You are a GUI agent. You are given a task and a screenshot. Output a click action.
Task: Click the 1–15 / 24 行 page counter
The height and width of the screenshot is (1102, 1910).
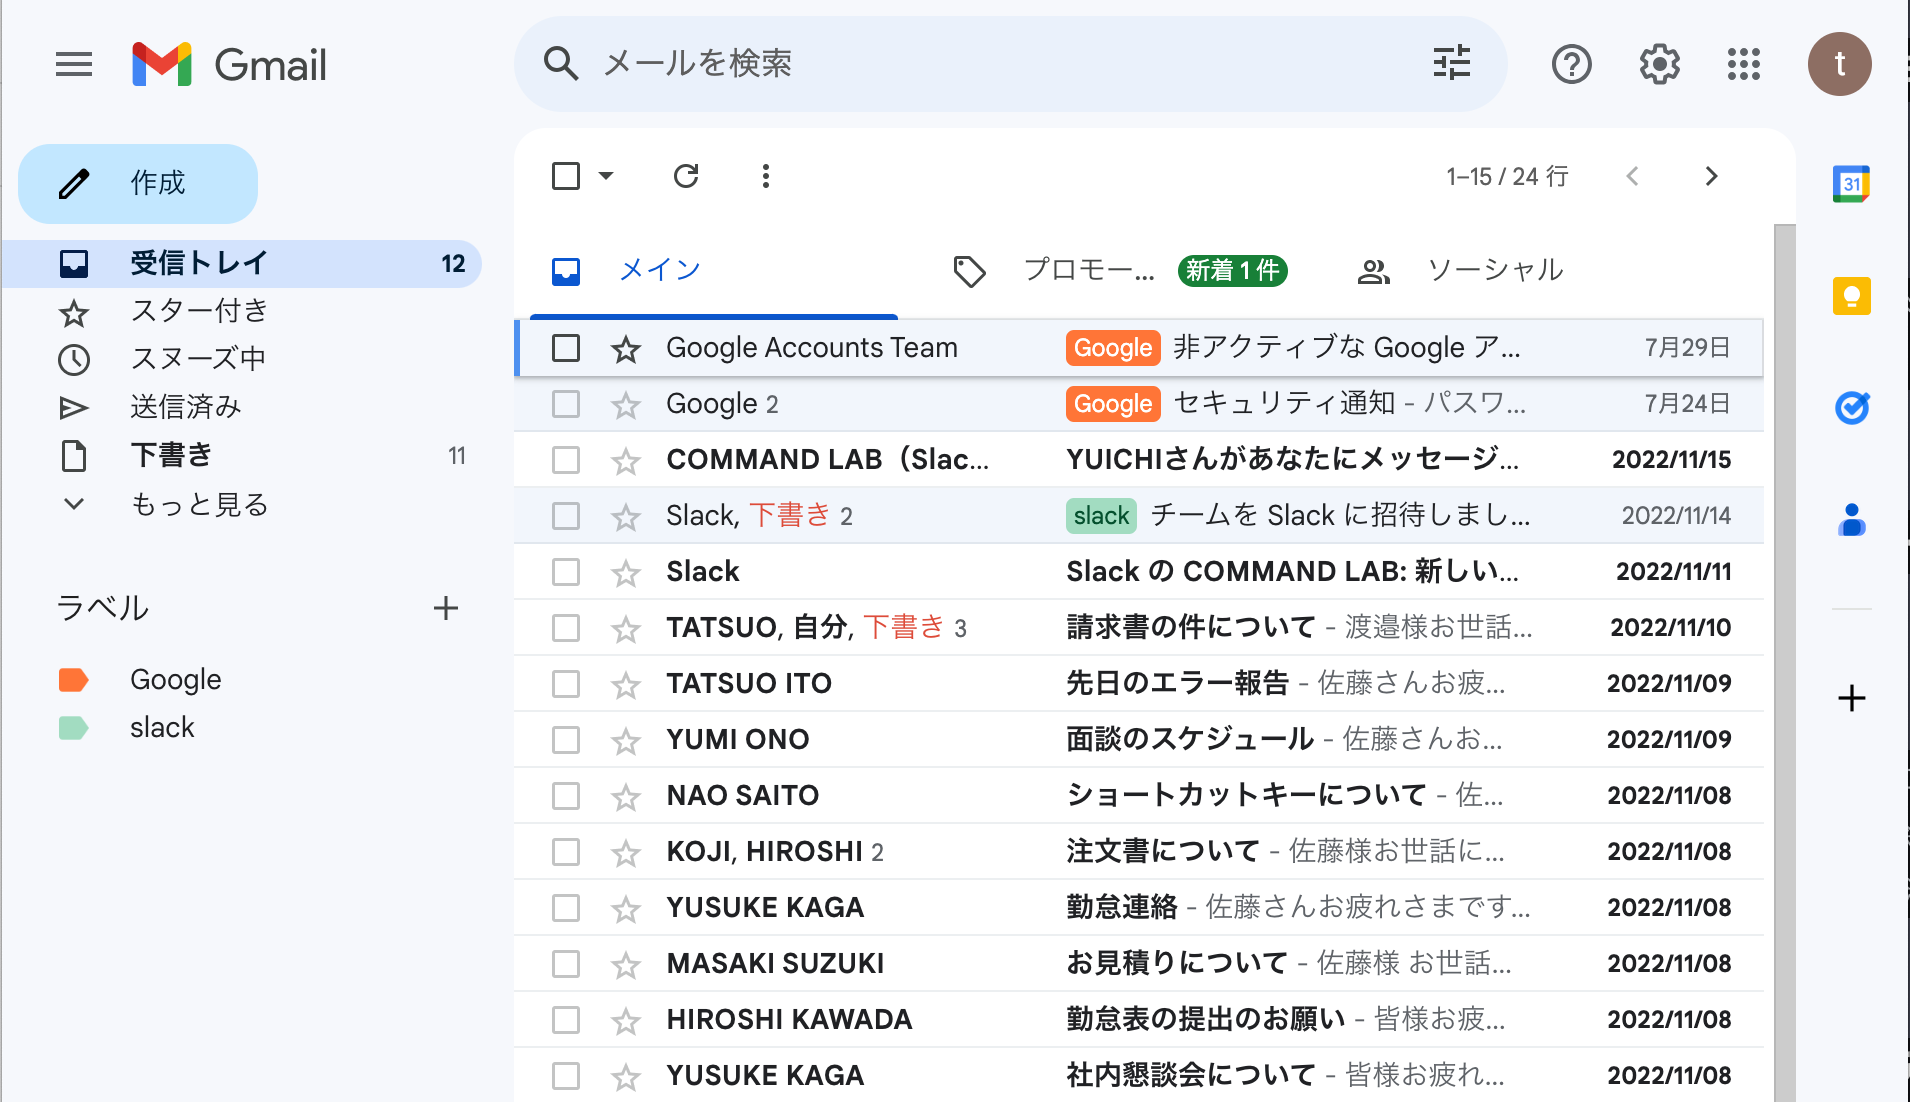click(1507, 177)
